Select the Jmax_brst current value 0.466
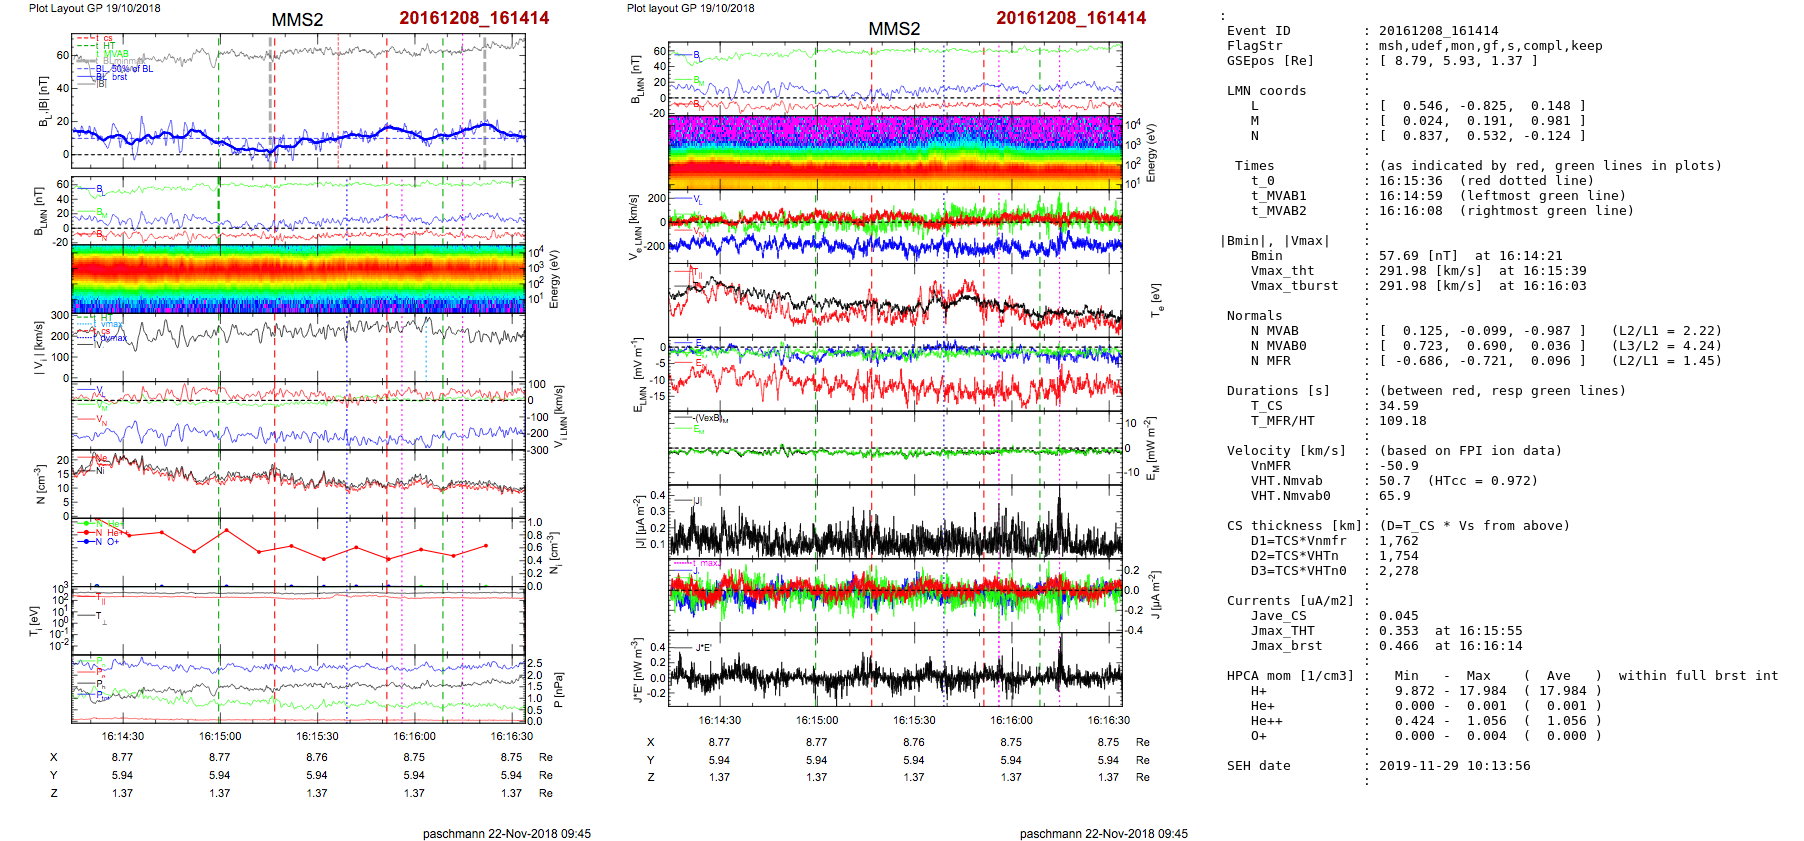The image size is (1804, 841). click(x=1398, y=646)
